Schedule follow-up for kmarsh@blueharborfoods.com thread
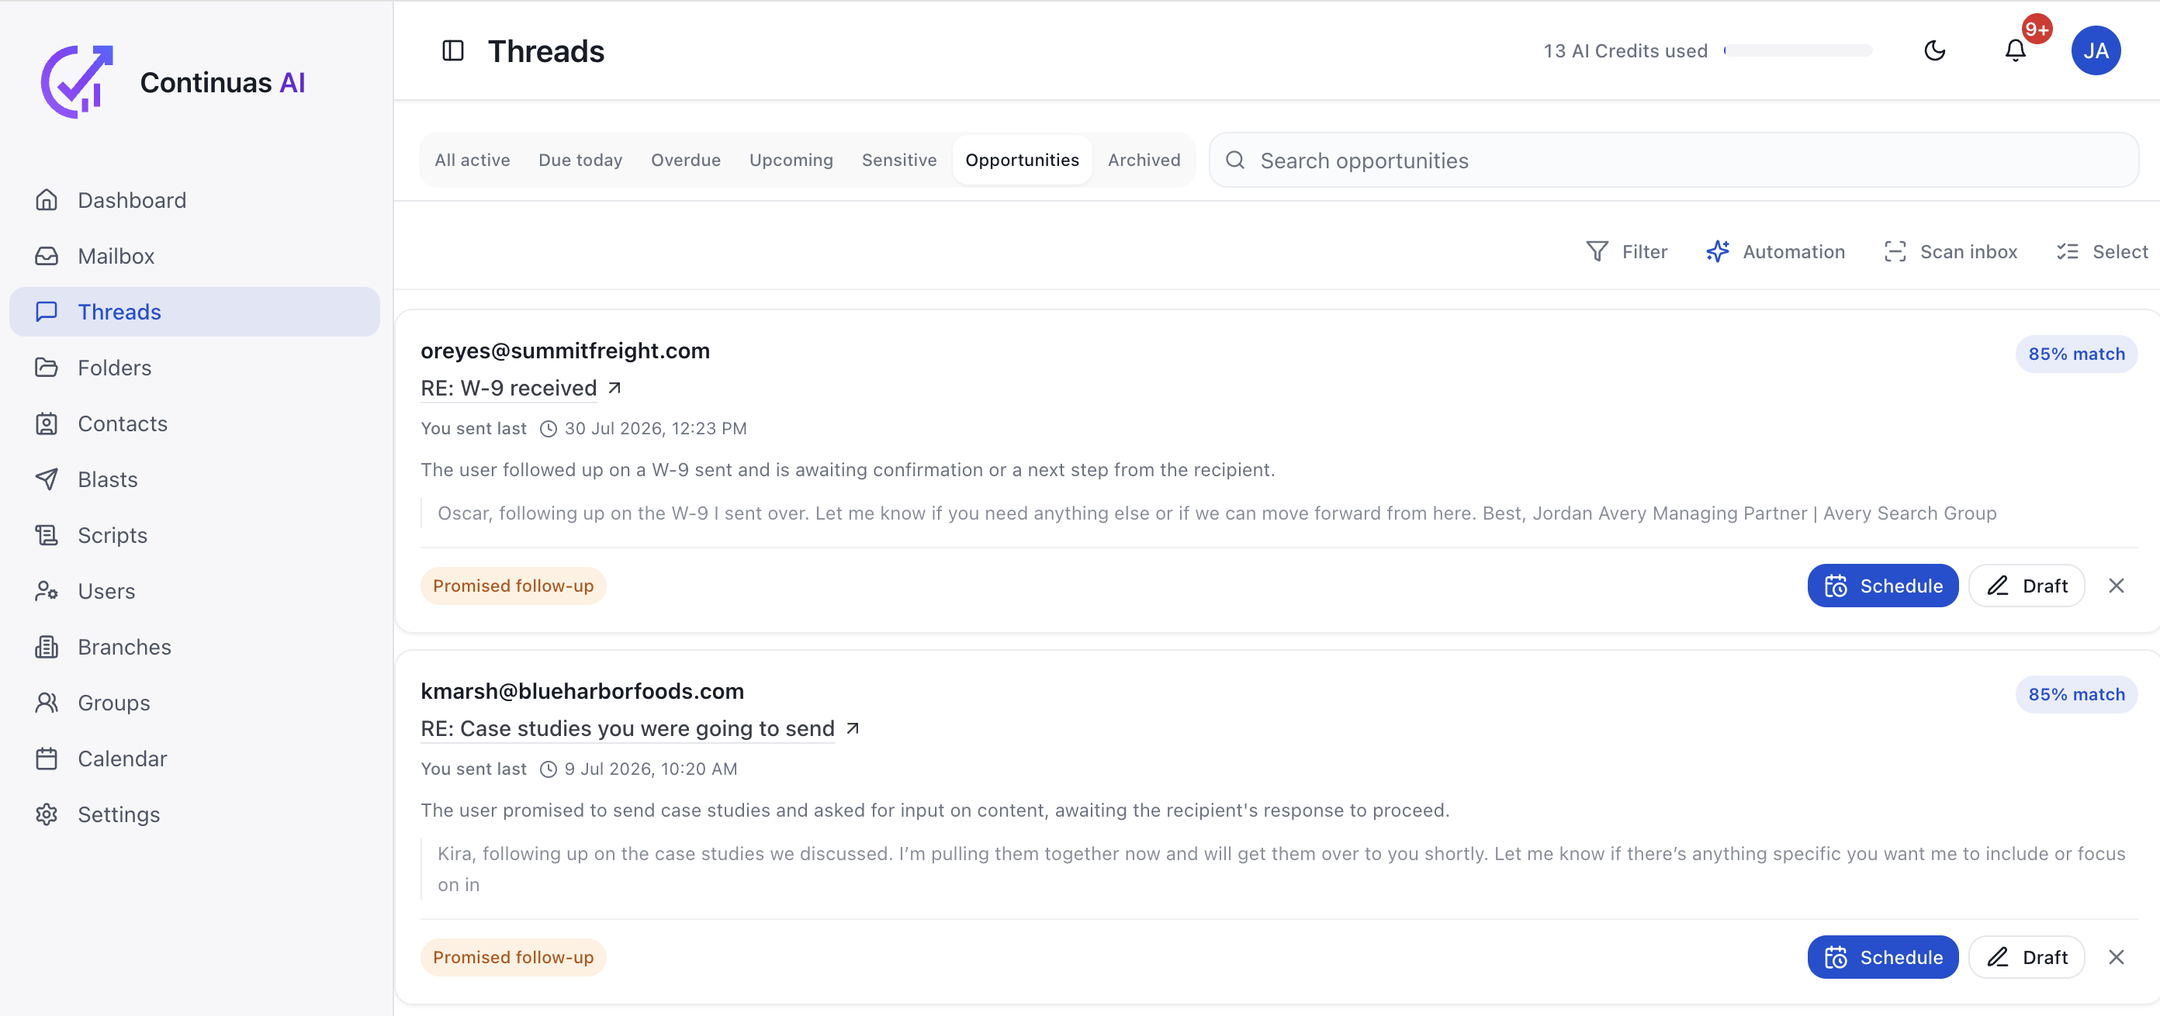The image size is (2160, 1016). [1882, 958]
